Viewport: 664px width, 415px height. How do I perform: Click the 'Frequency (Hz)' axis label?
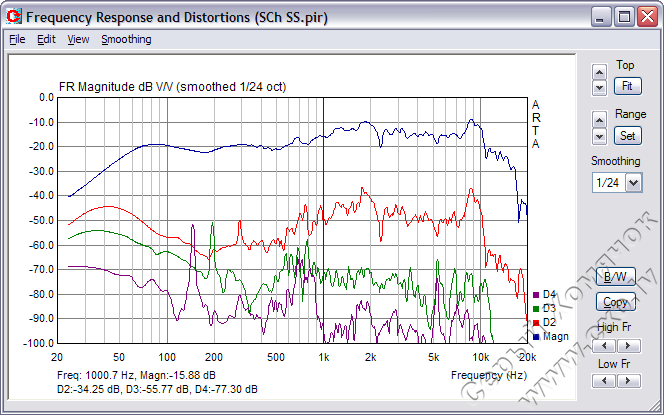[489, 375]
